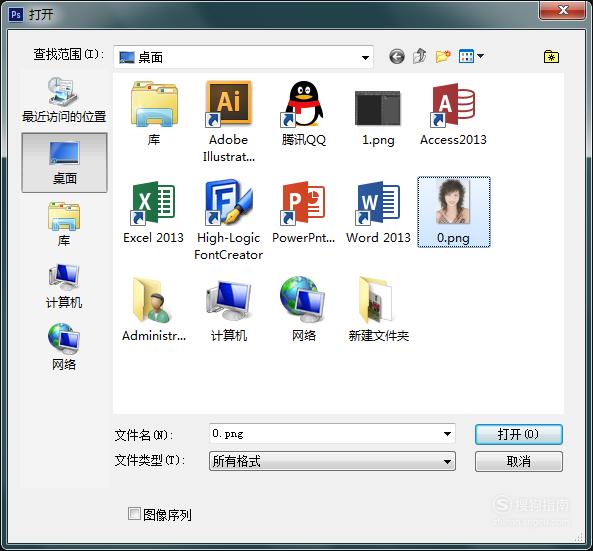
Task: Select the Word 2013 shortcut
Action: 378,212
